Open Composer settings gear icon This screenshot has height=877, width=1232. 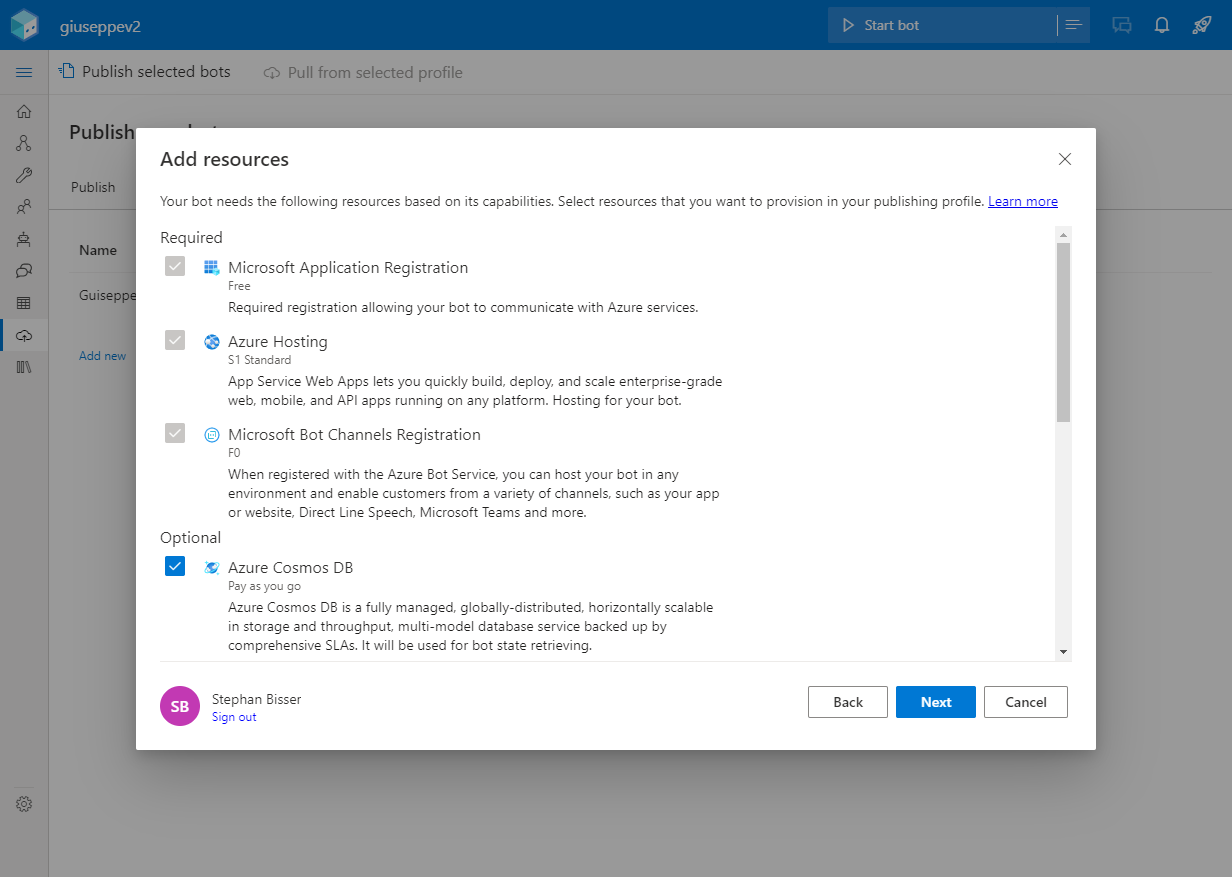click(24, 804)
